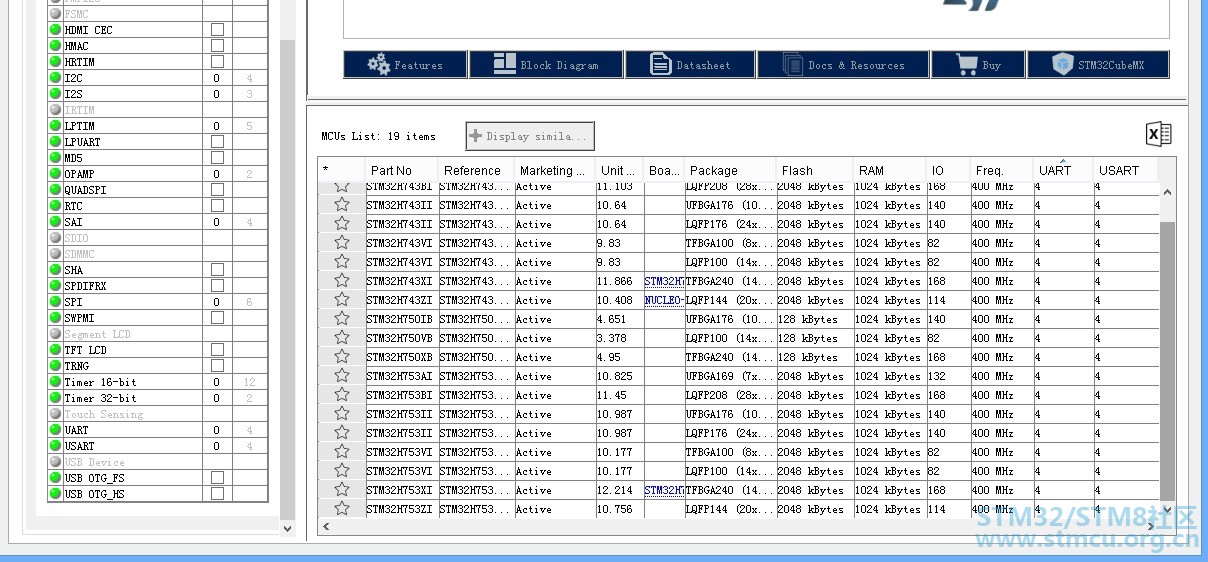The height and width of the screenshot is (562, 1208).
Task: Click green status dot beside UART
Action: [x=55, y=430]
